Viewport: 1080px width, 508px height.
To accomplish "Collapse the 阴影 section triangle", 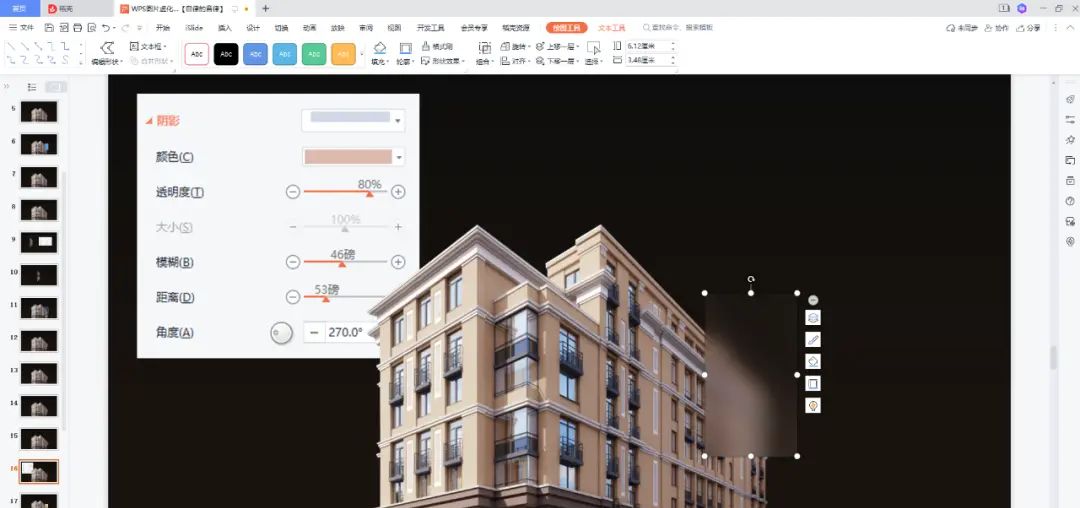I will (x=148, y=121).
